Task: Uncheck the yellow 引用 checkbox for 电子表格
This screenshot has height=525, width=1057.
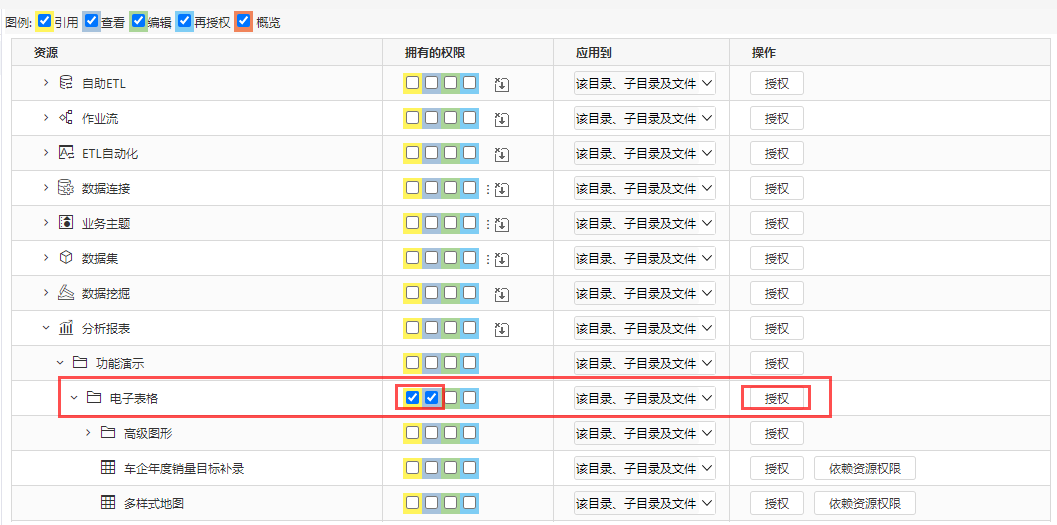Action: (x=413, y=398)
